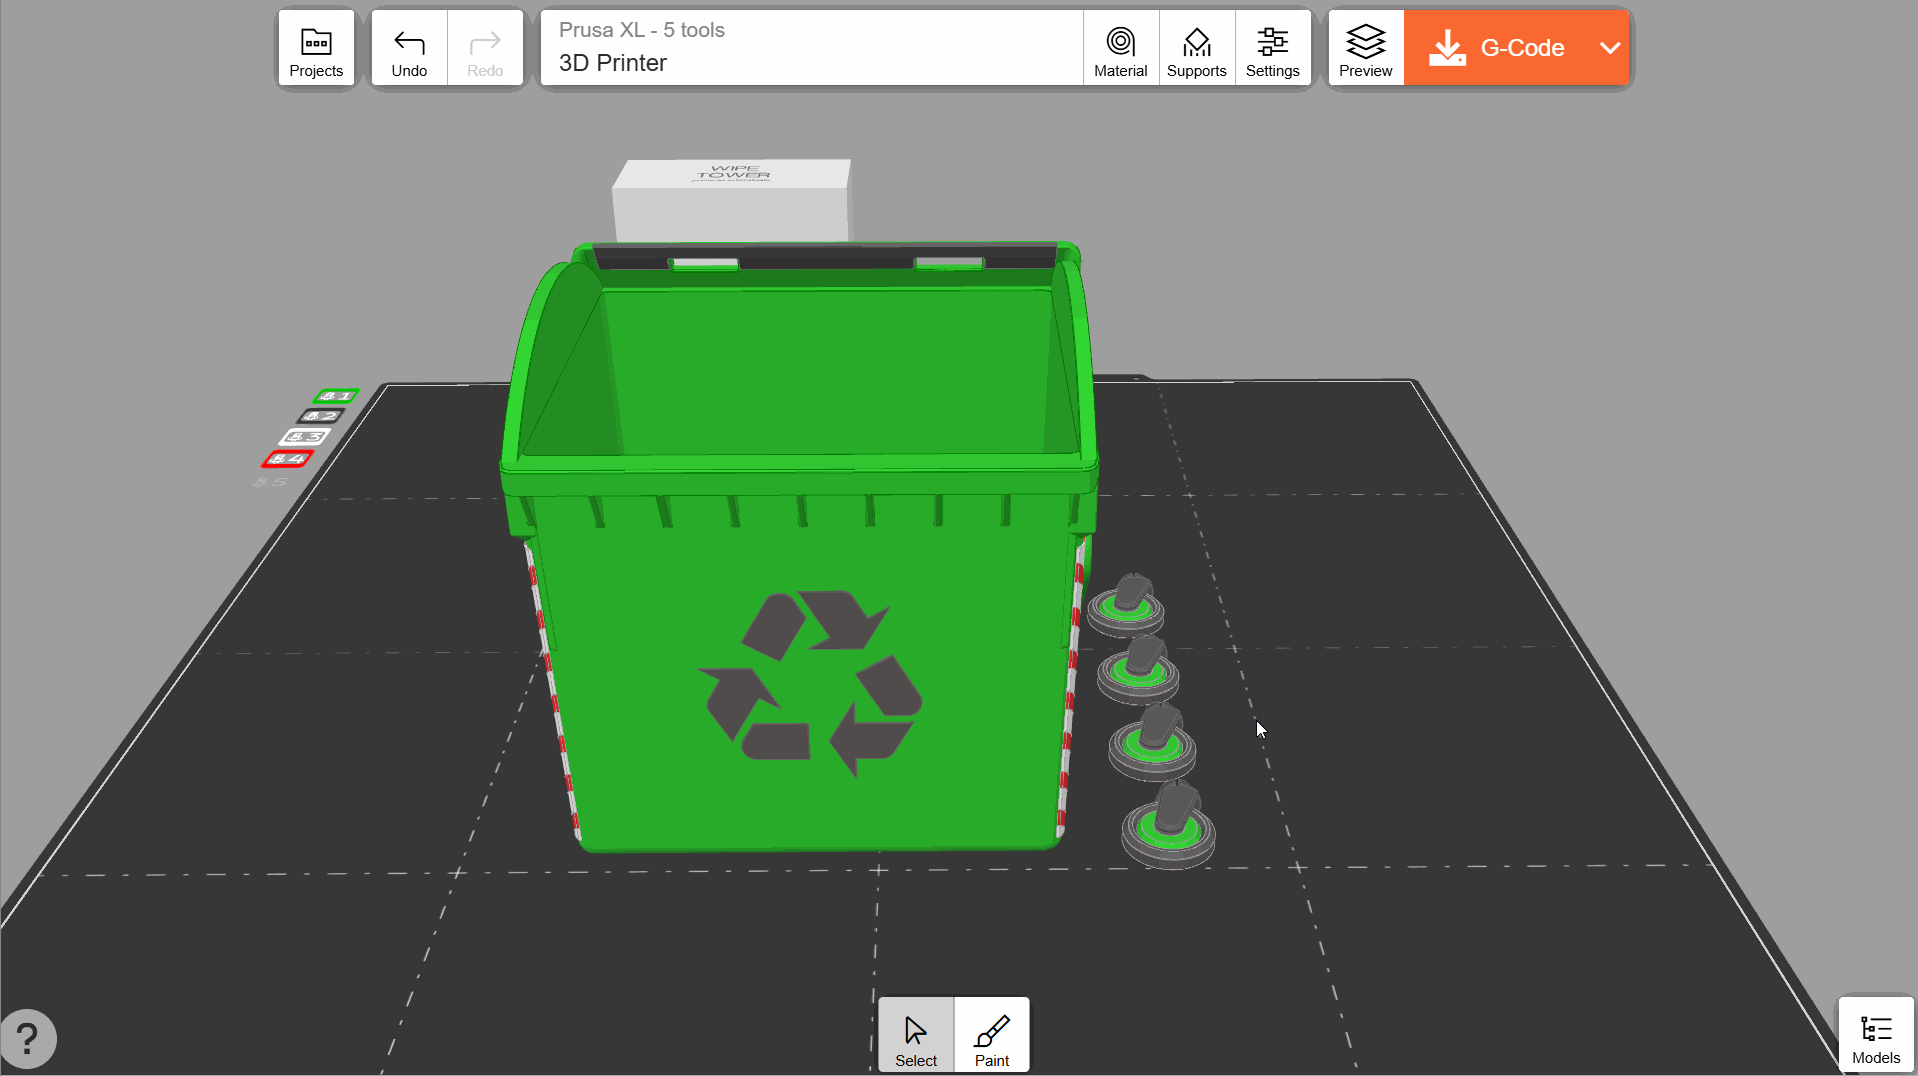Image resolution: width=1918 pixels, height=1076 pixels.
Task: Select the red tool 4 marker
Action: (x=288, y=459)
